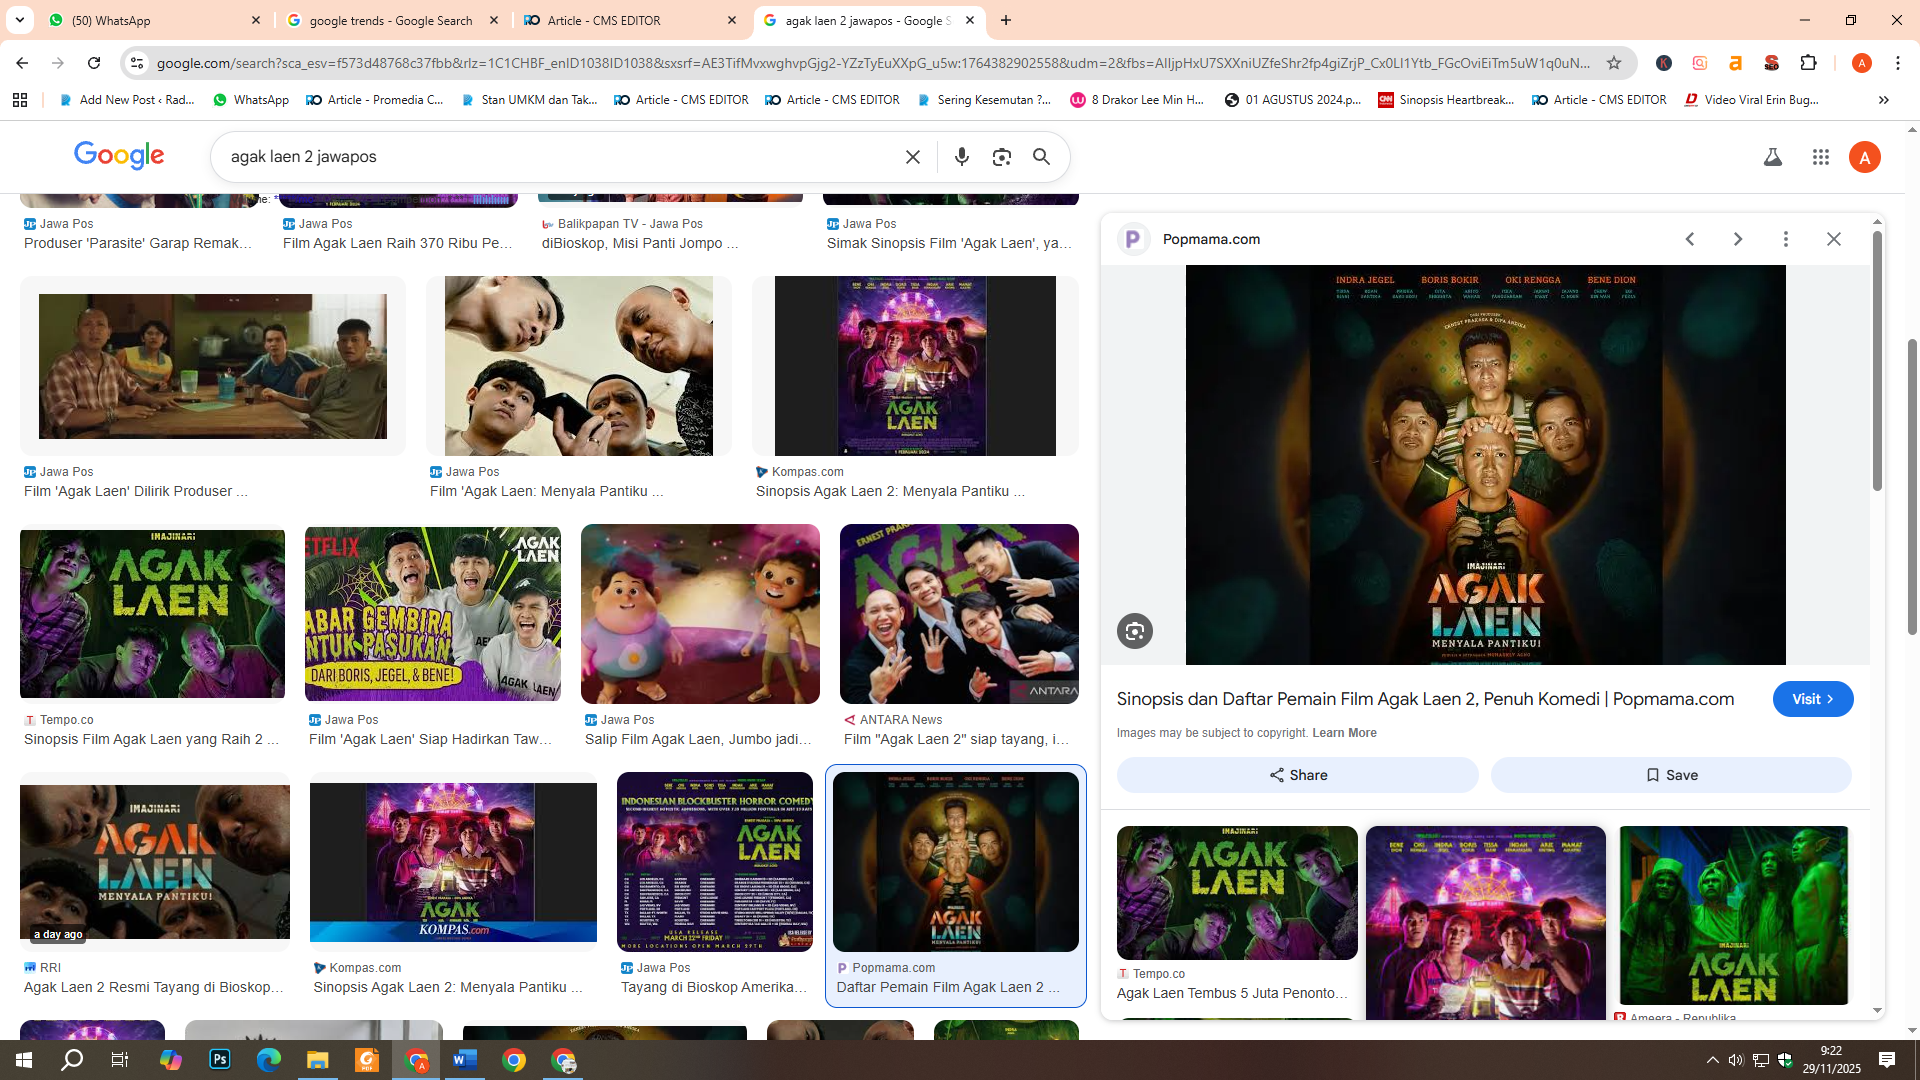
Task: Open the Google apps grid
Action: (x=1821, y=157)
